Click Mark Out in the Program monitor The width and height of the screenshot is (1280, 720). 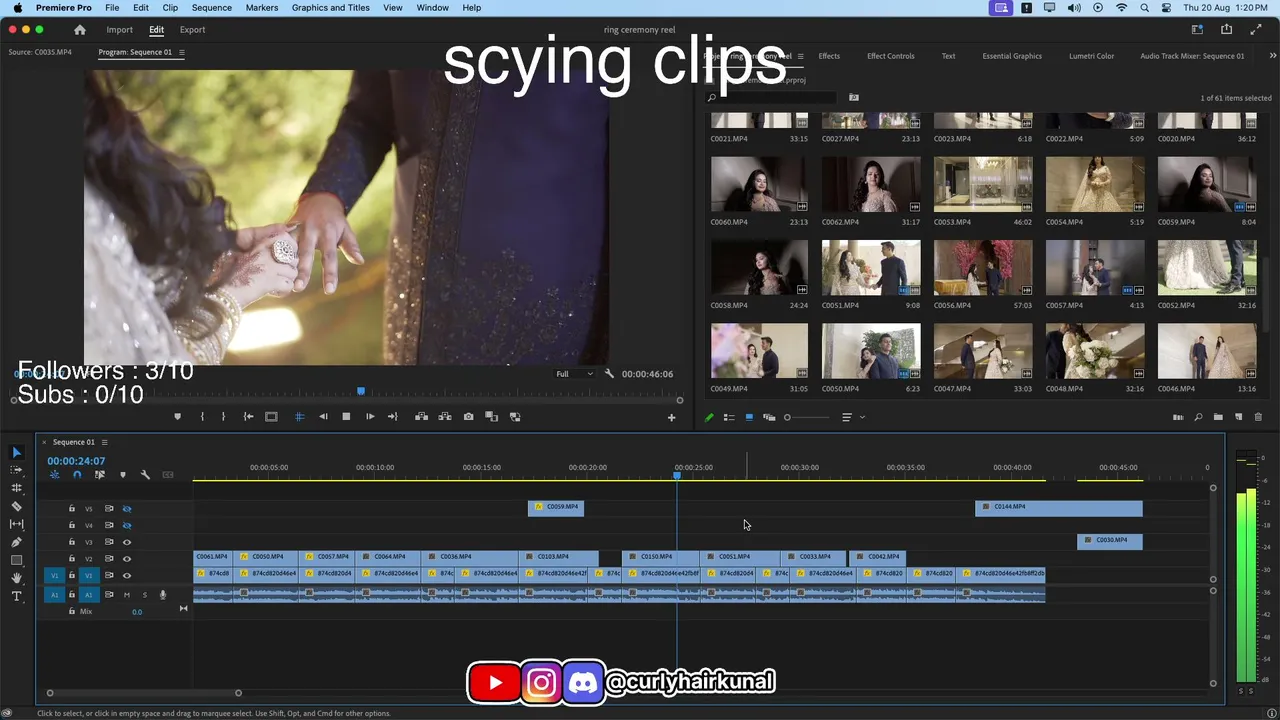(x=223, y=417)
